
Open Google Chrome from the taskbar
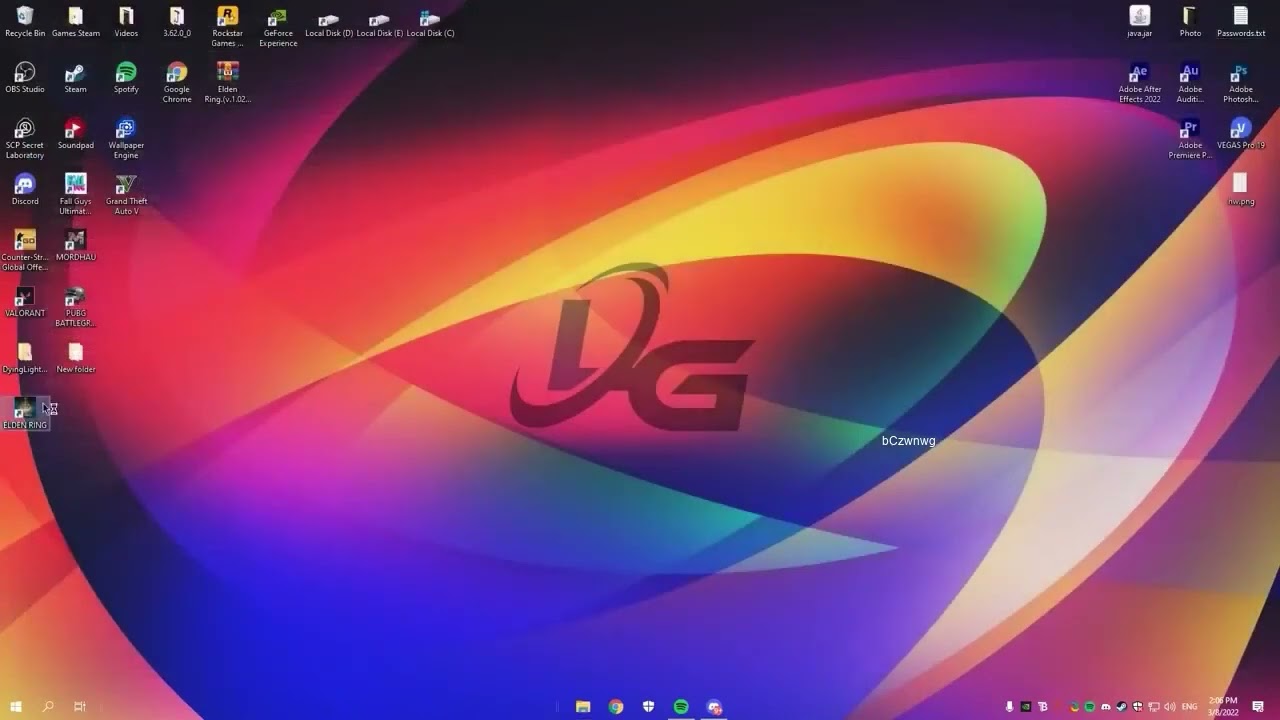(x=616, y=707)
